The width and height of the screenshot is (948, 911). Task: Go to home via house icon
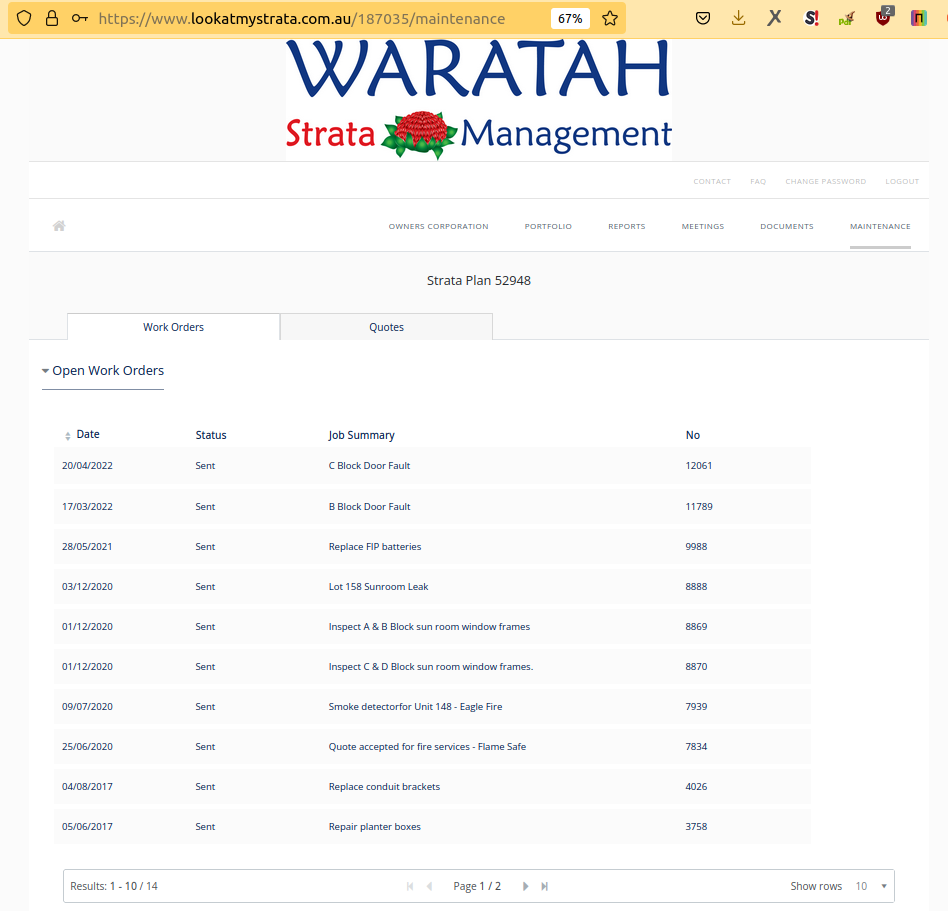click(x=59, y=226)
